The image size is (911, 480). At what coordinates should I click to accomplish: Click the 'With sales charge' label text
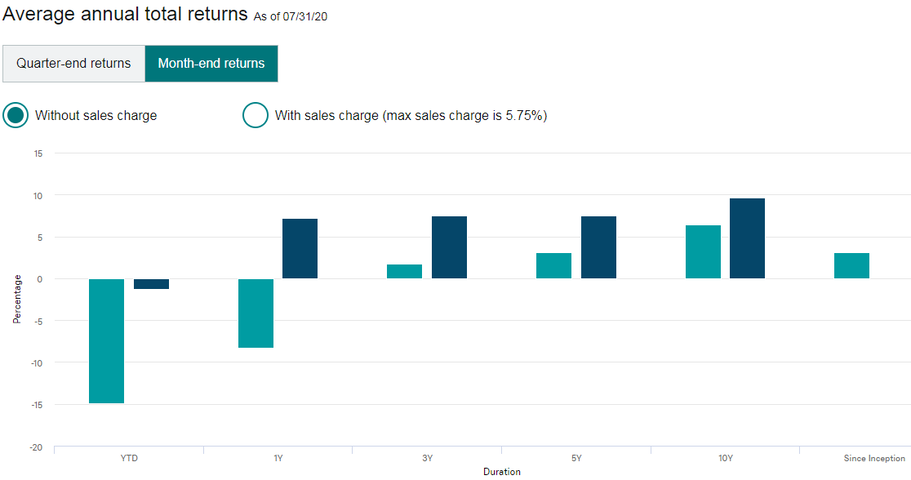(410, 115)
